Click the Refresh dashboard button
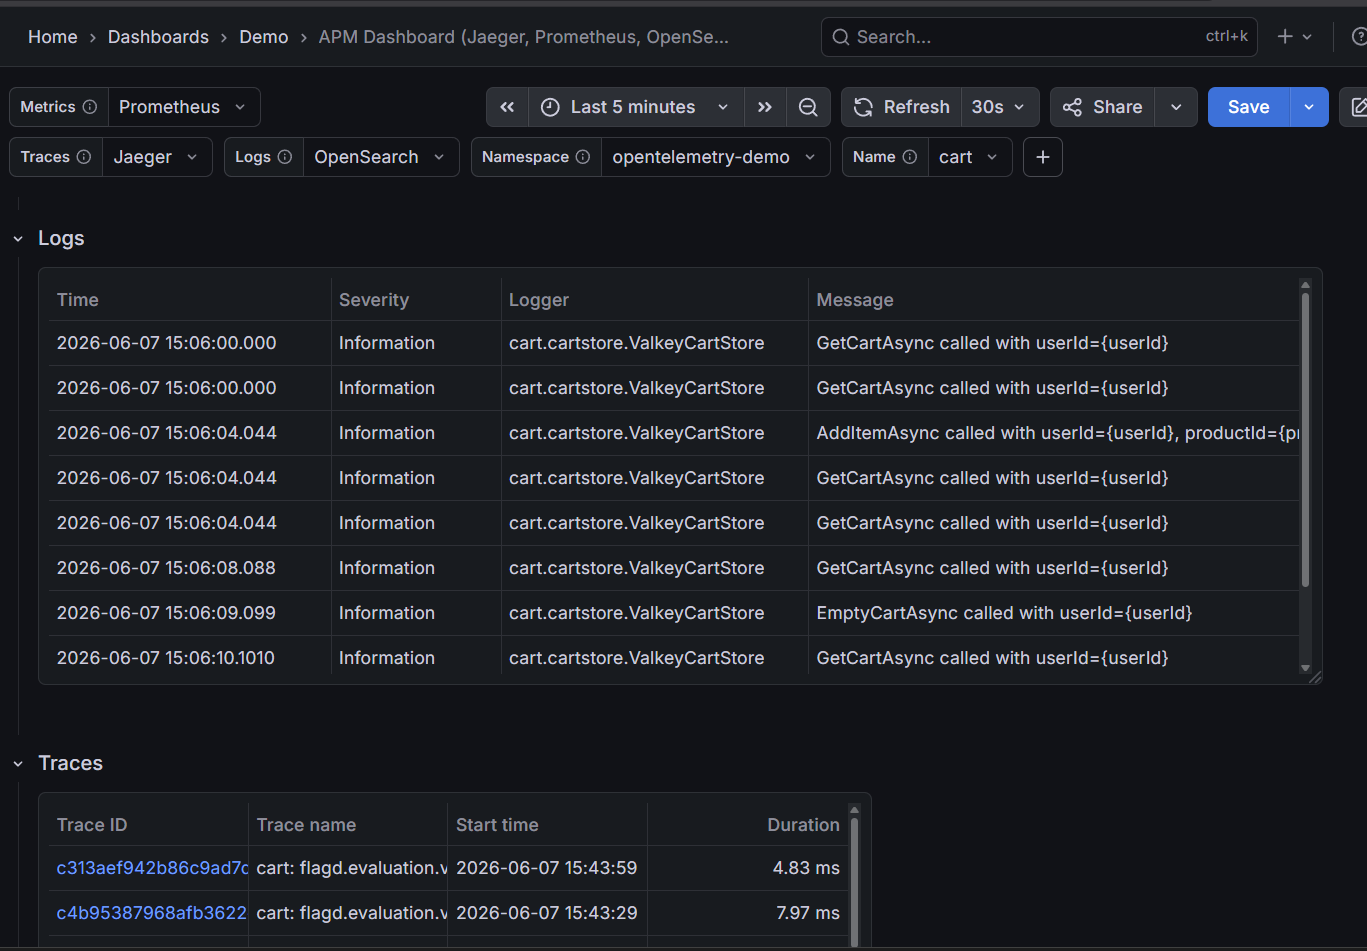This screenshot has height=951, width=1367. 901,107
